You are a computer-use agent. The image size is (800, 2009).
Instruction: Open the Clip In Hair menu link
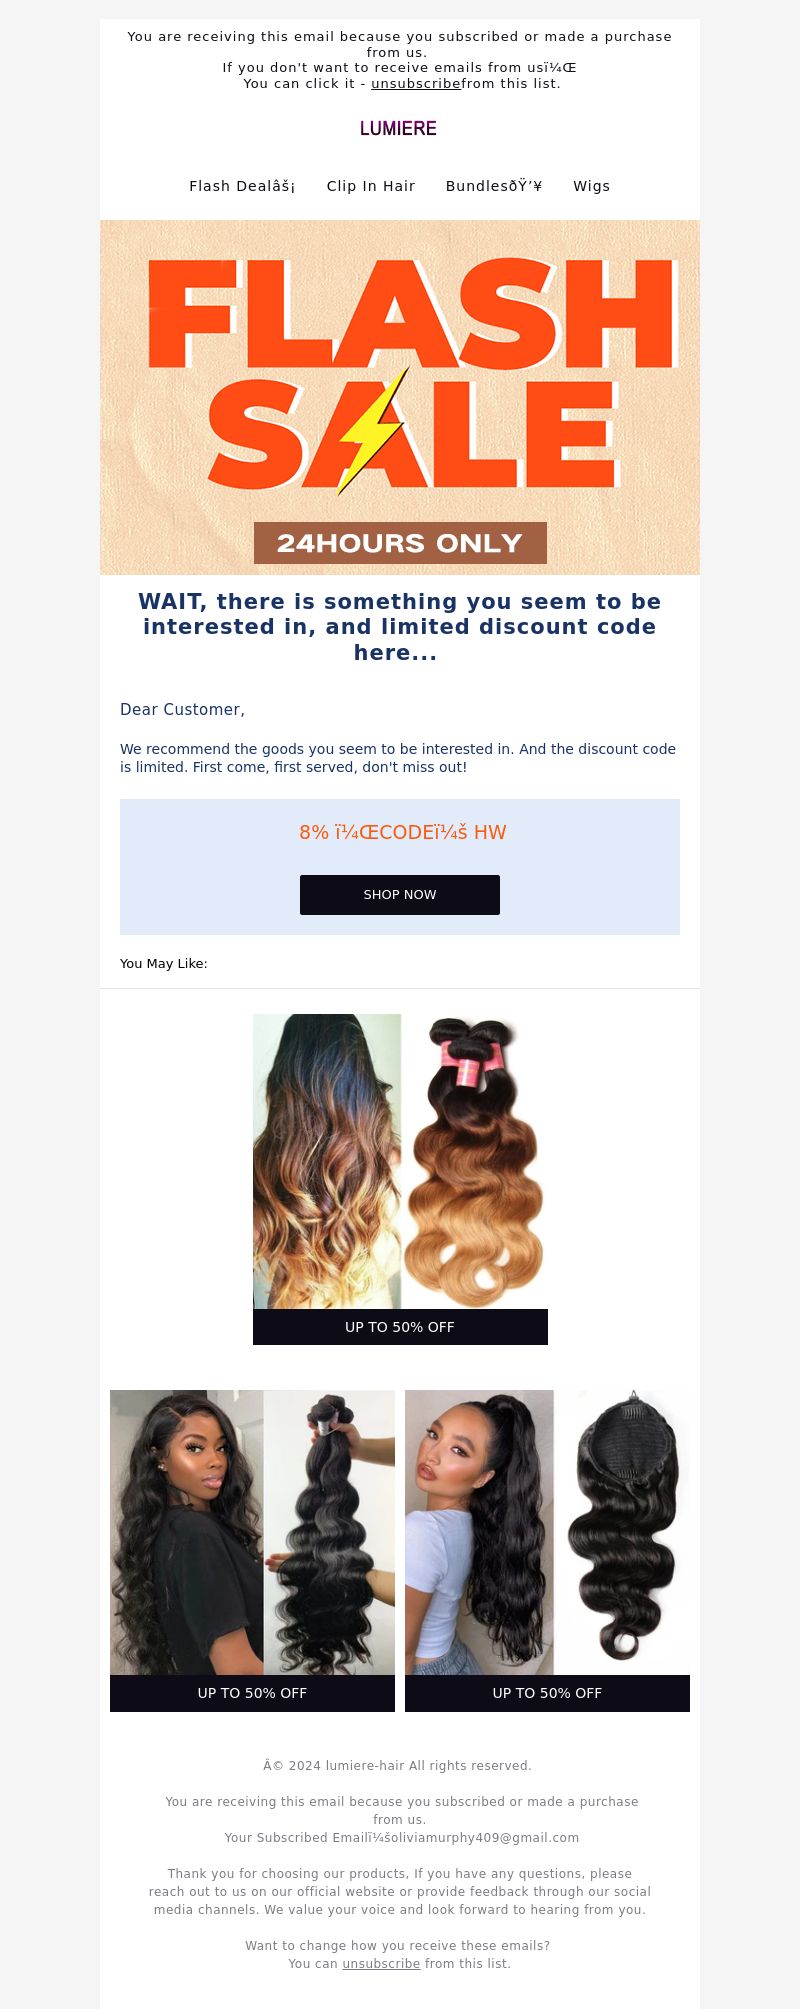371,186
